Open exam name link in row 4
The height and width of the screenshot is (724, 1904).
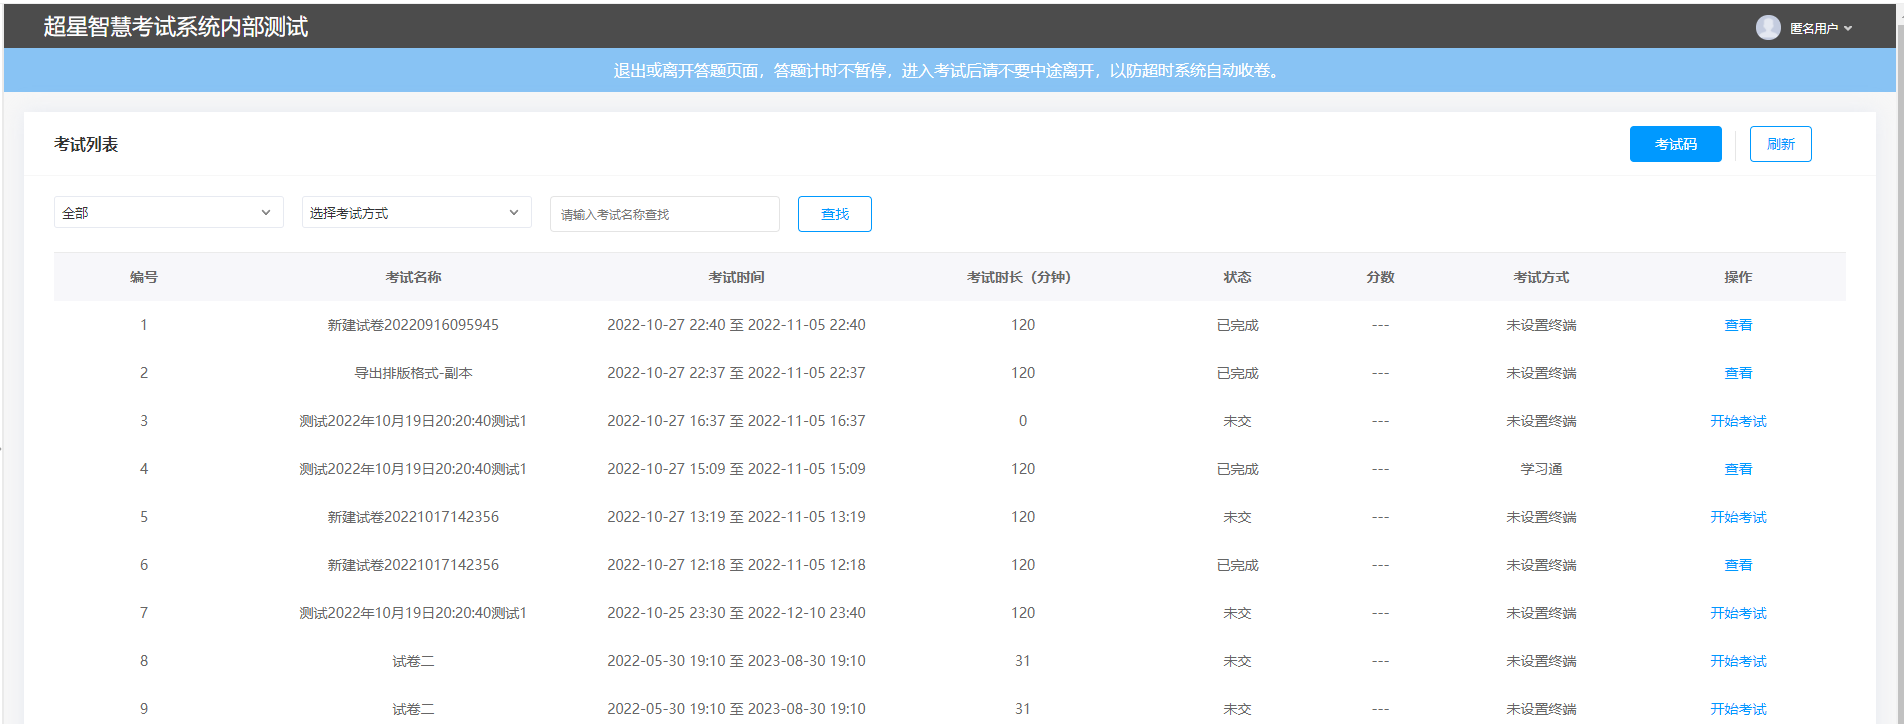tap(413, 469)
